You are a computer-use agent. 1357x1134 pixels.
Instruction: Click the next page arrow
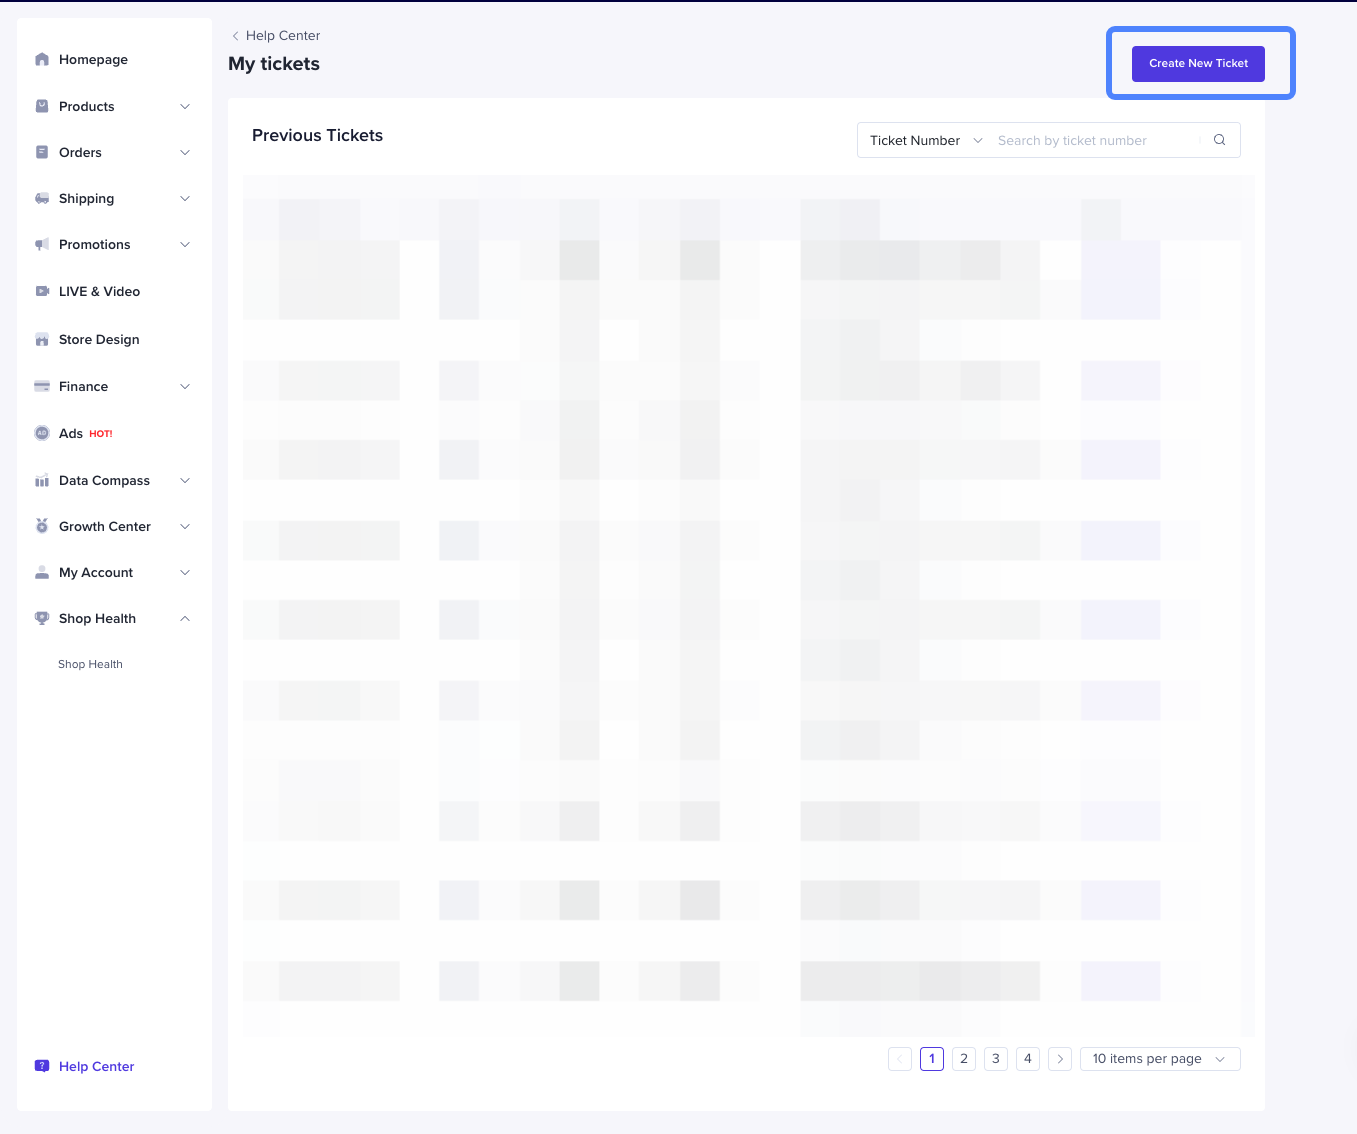[x=1060, y=1059]
